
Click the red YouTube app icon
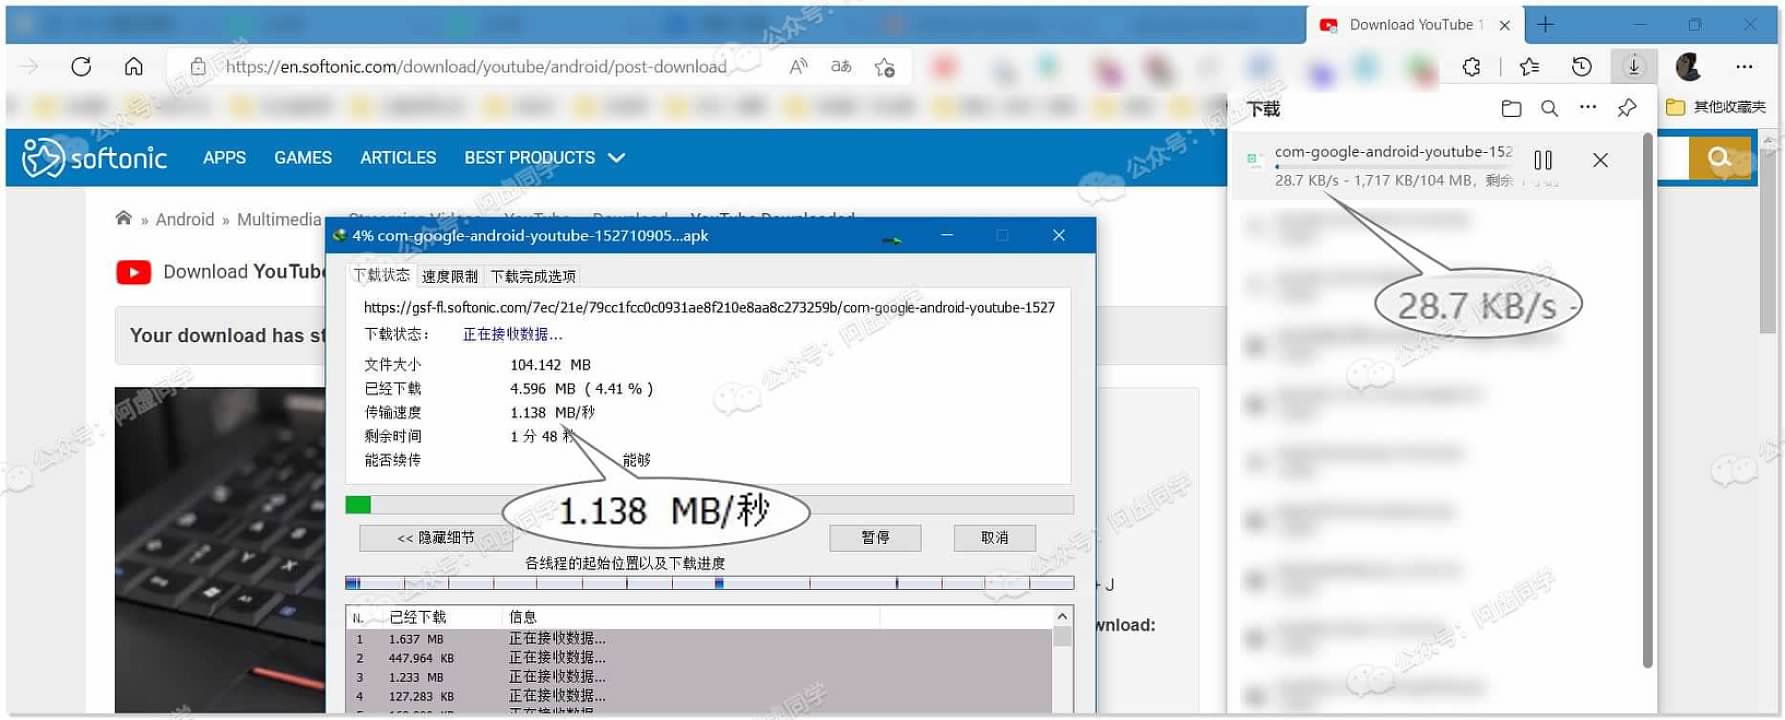(x=134, y=272)
